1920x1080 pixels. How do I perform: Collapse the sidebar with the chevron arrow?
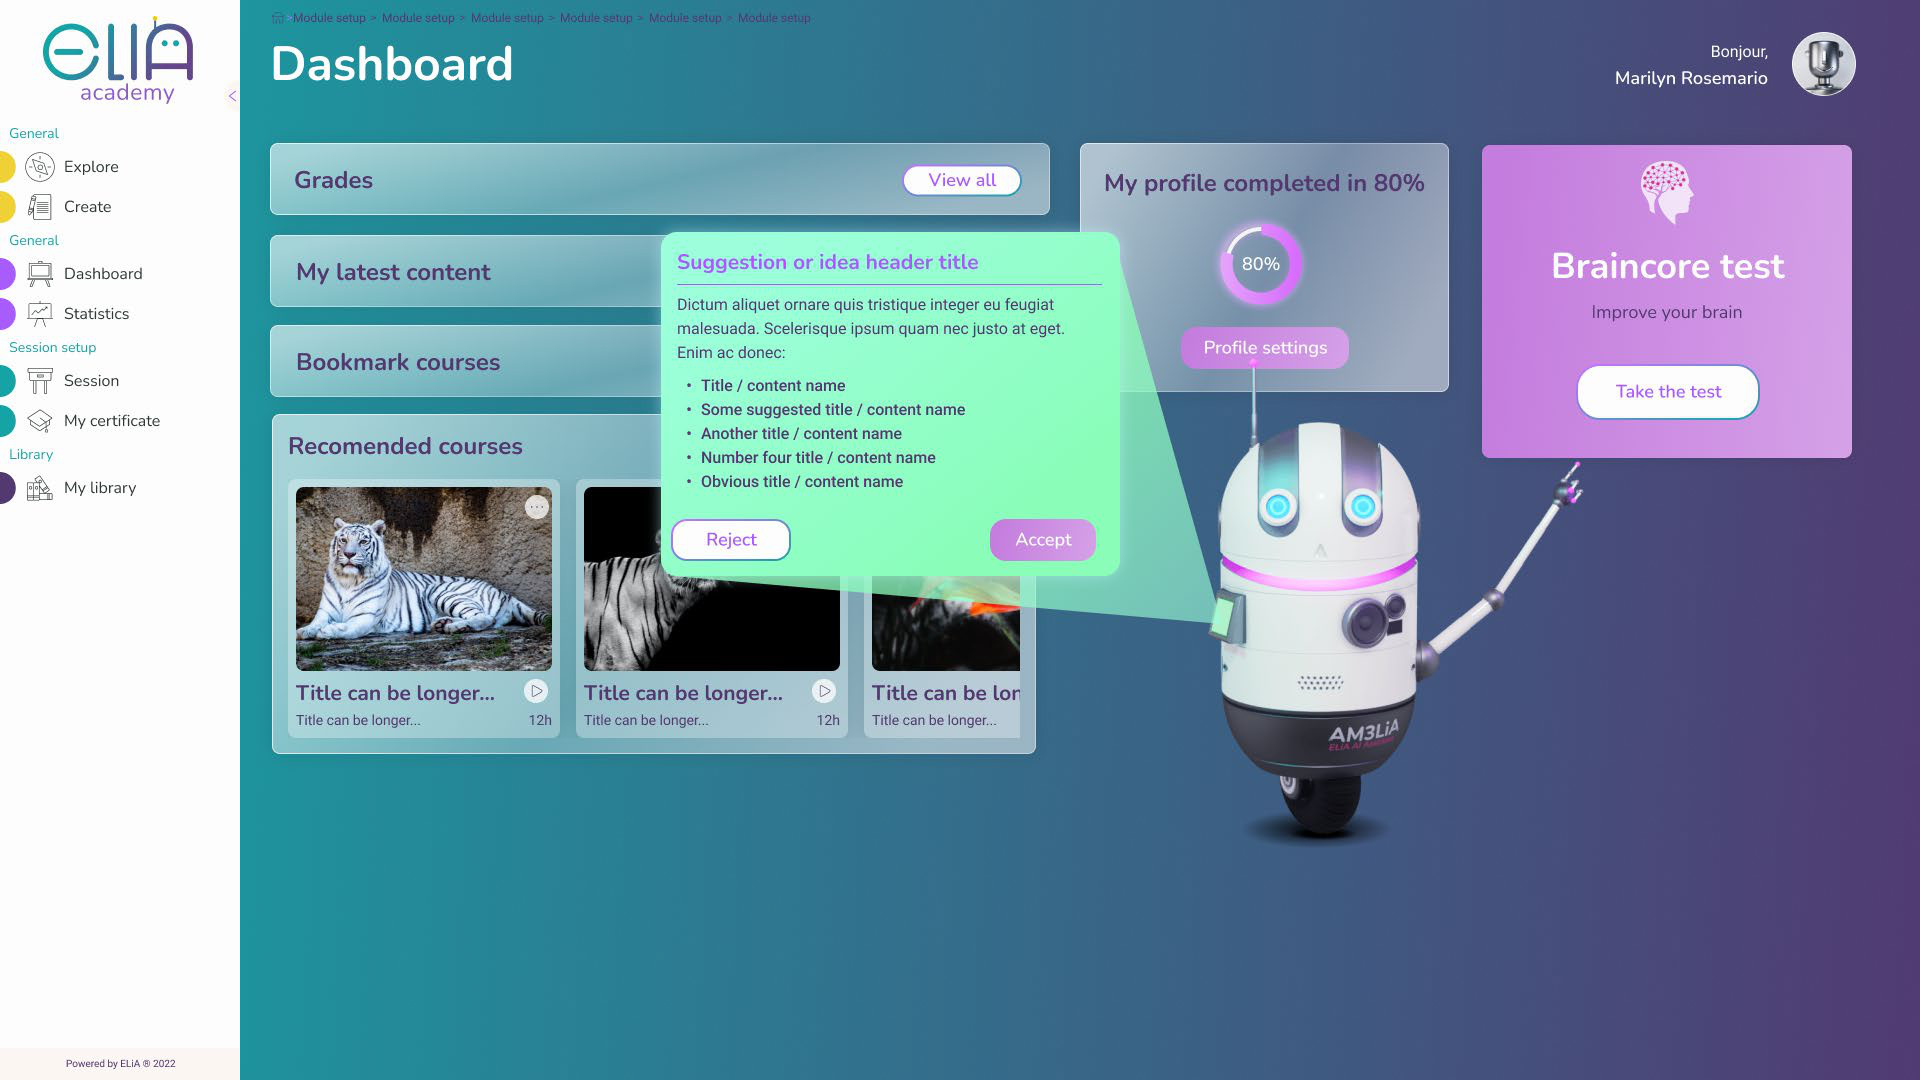click(232, 96)
